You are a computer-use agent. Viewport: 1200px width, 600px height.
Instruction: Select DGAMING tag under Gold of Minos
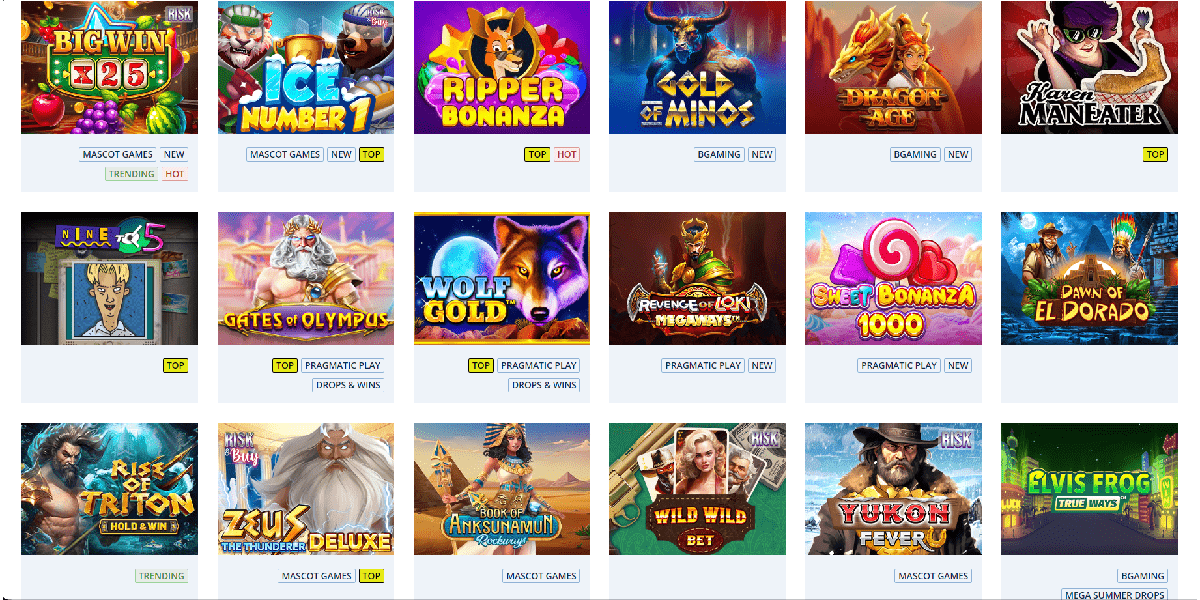tap(719, 155)
